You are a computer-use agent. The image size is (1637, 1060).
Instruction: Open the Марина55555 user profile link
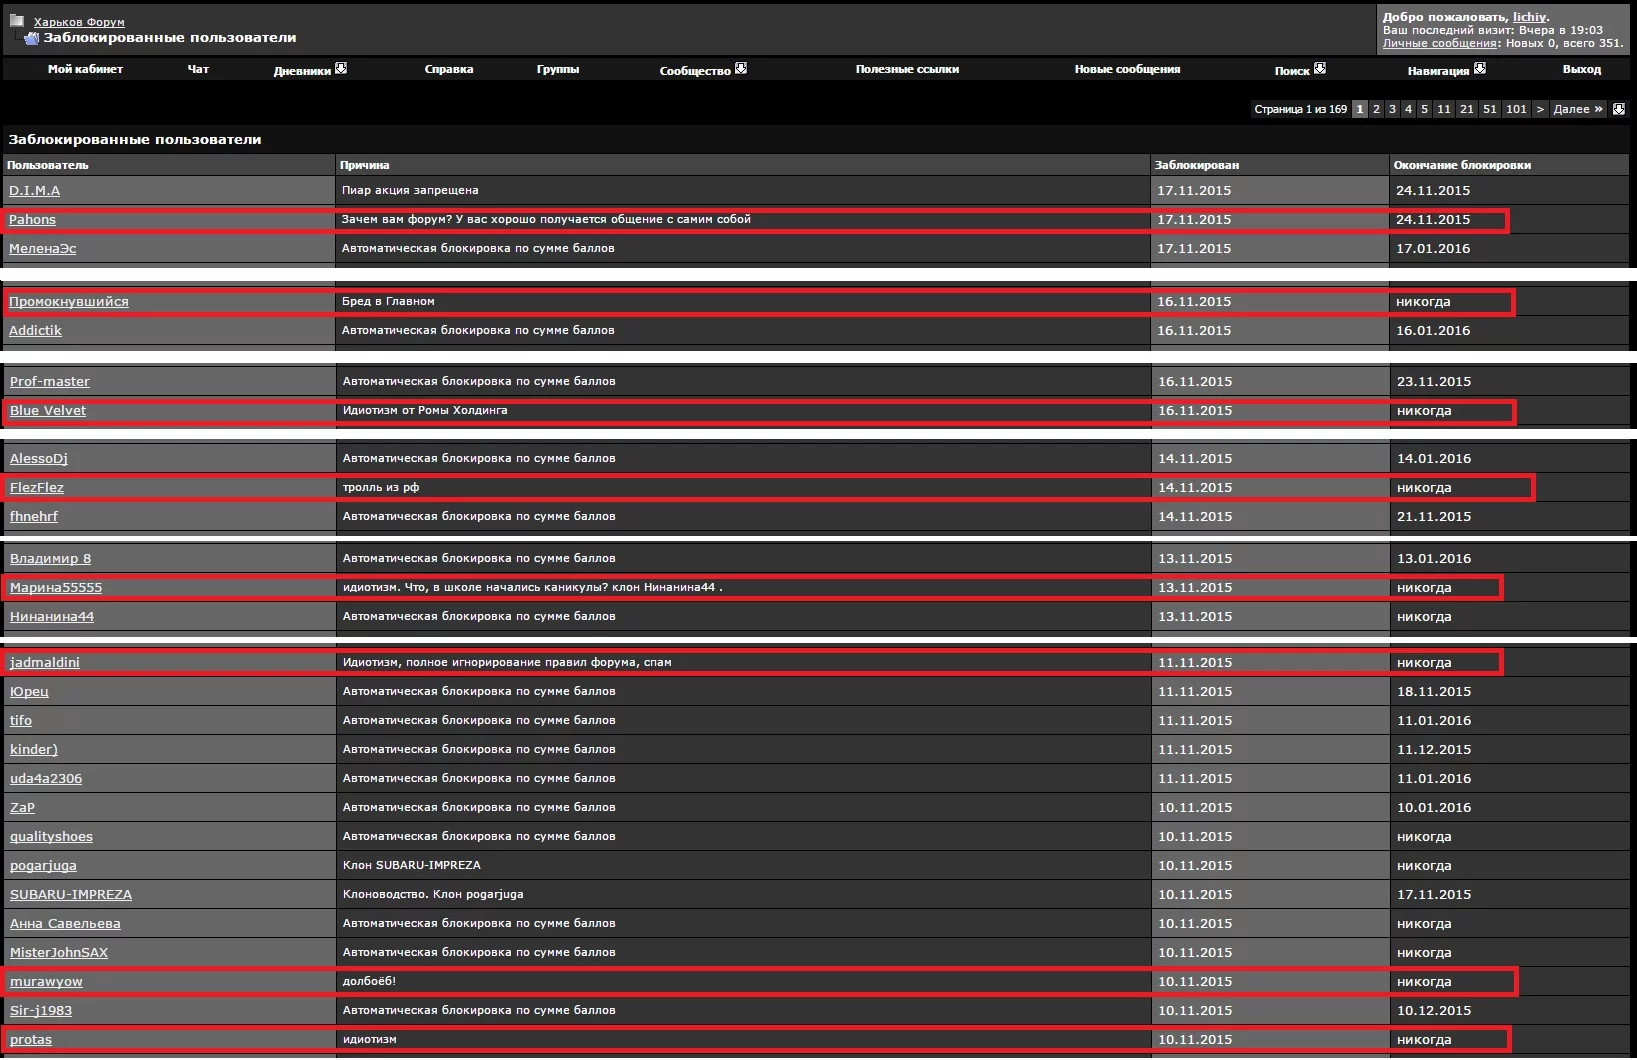point(56,587)
